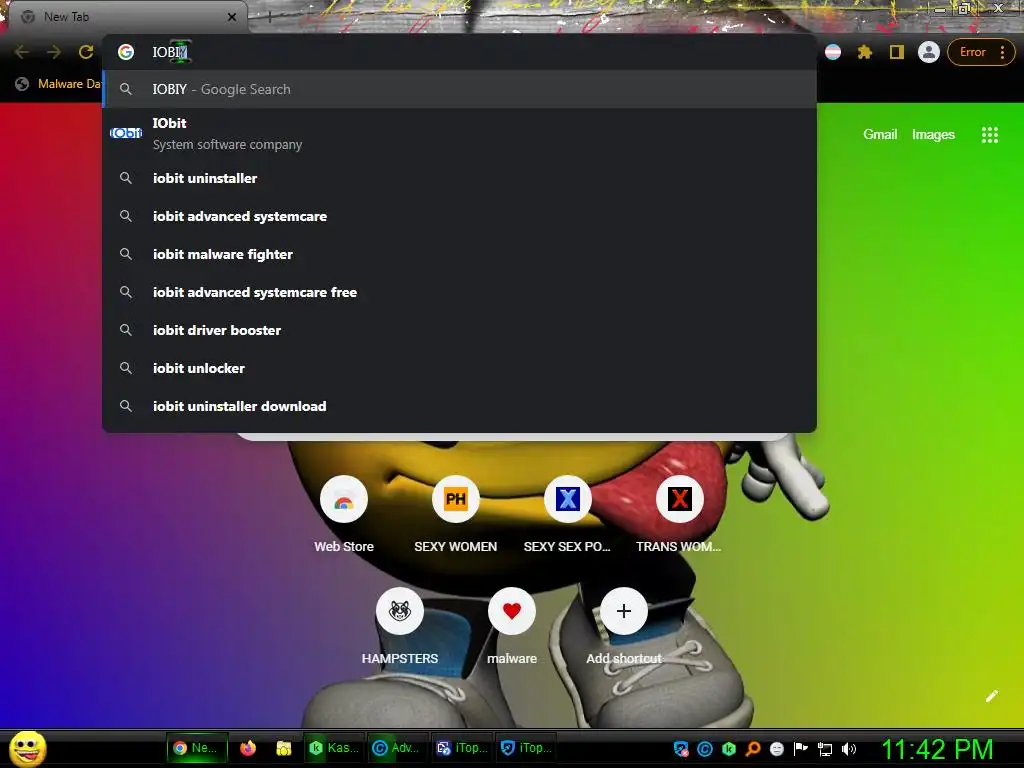
Task: Switch to first iTop taskbar button
Action: point(462,748)
